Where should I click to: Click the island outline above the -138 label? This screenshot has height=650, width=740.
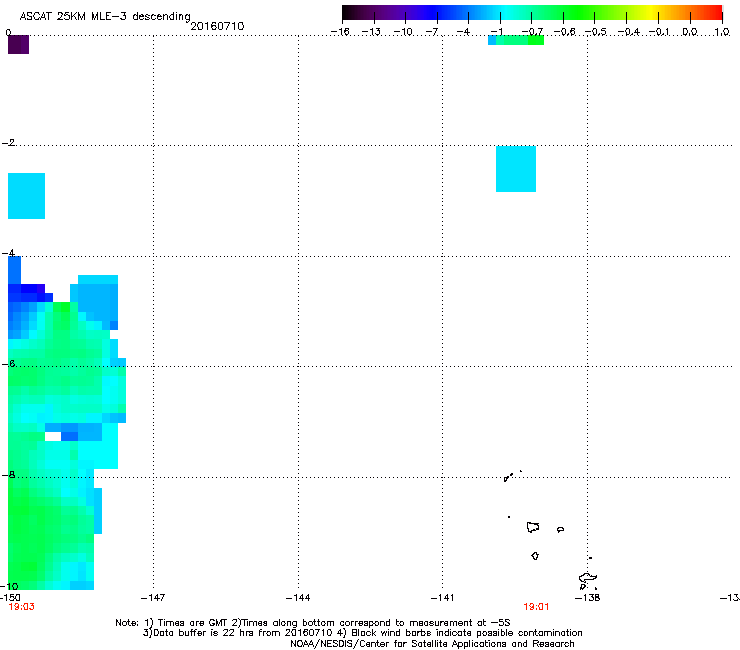(x=588, y=578)
